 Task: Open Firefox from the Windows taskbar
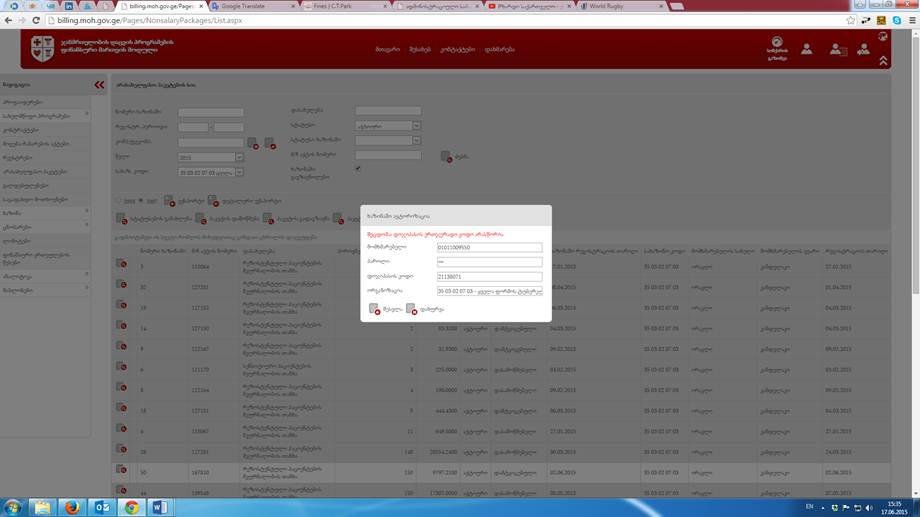(72, 506)
